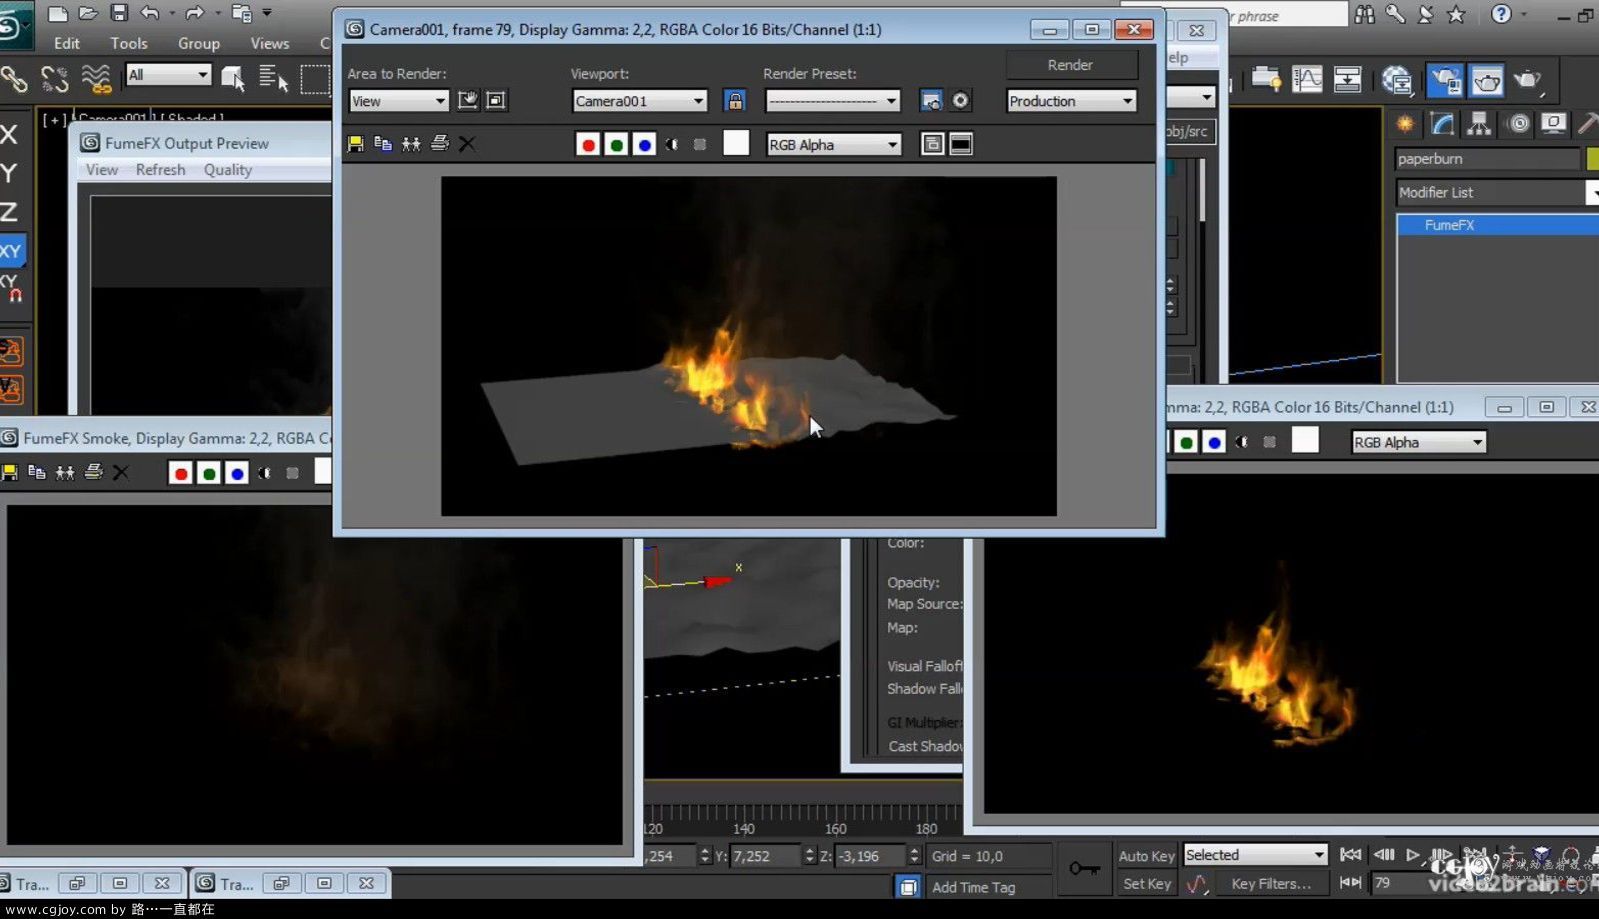Viewport: 1599px width, 919px height.
Task: Open Viewport Camera001 dropdown
Action: click(x=640, y=101)
